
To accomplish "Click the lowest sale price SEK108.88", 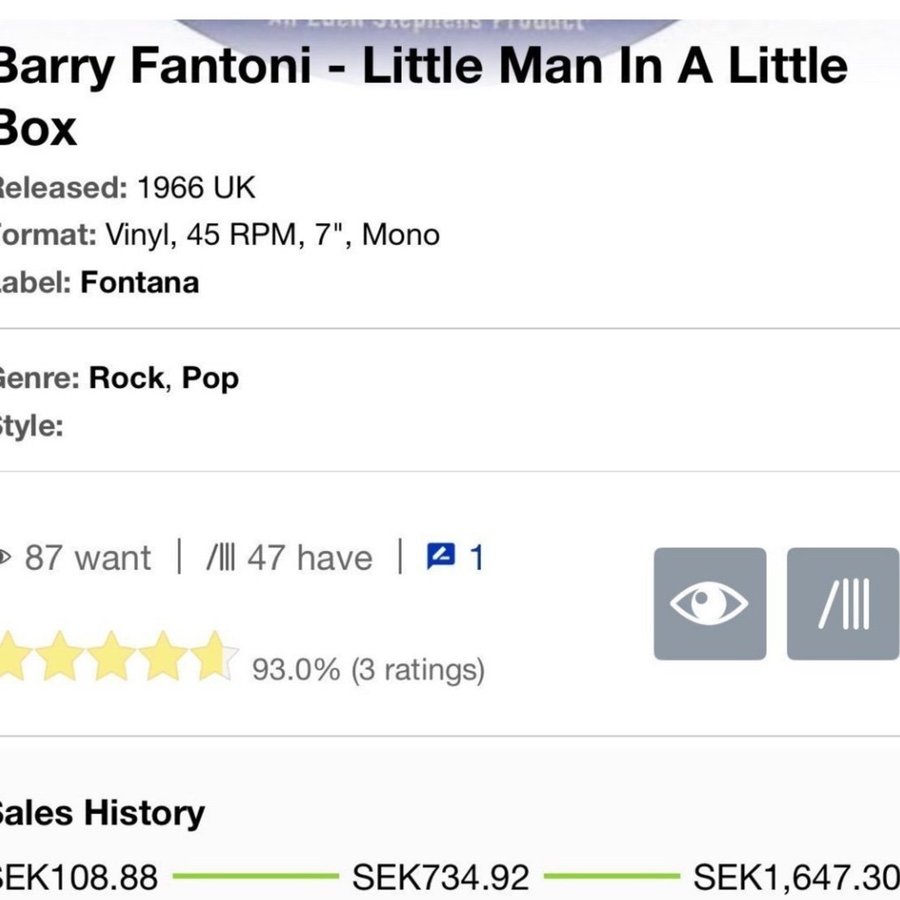I will coord(78,877).
